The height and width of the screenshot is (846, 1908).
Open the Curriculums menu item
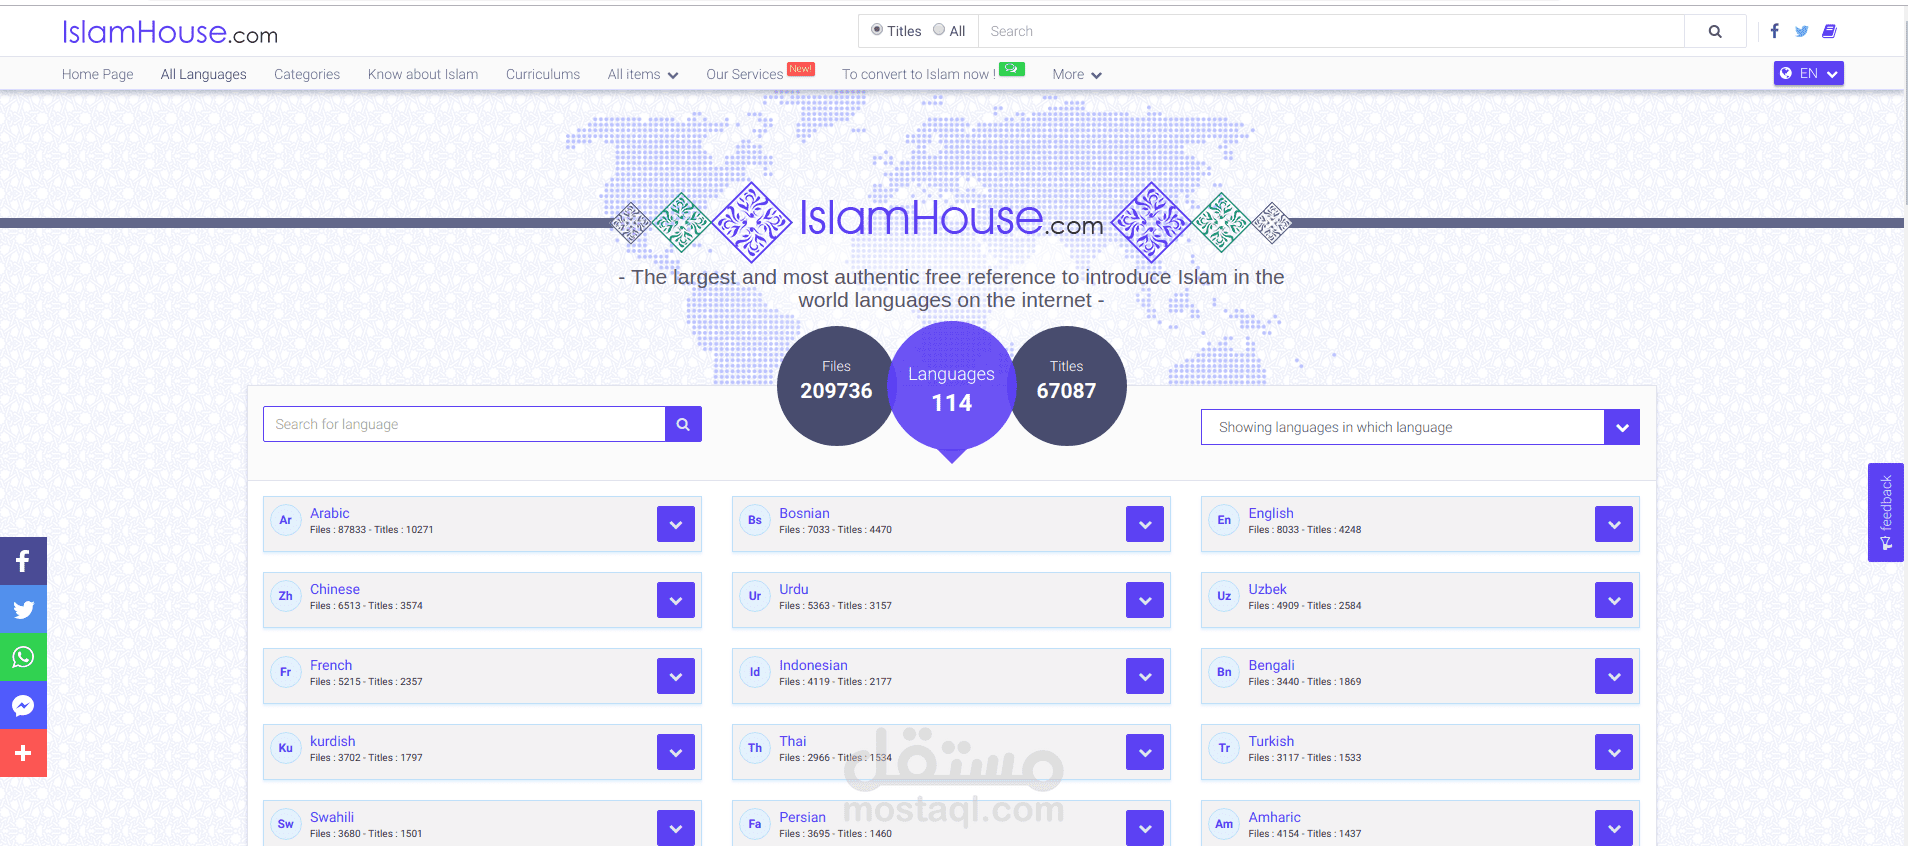click(x=543, y=74)
